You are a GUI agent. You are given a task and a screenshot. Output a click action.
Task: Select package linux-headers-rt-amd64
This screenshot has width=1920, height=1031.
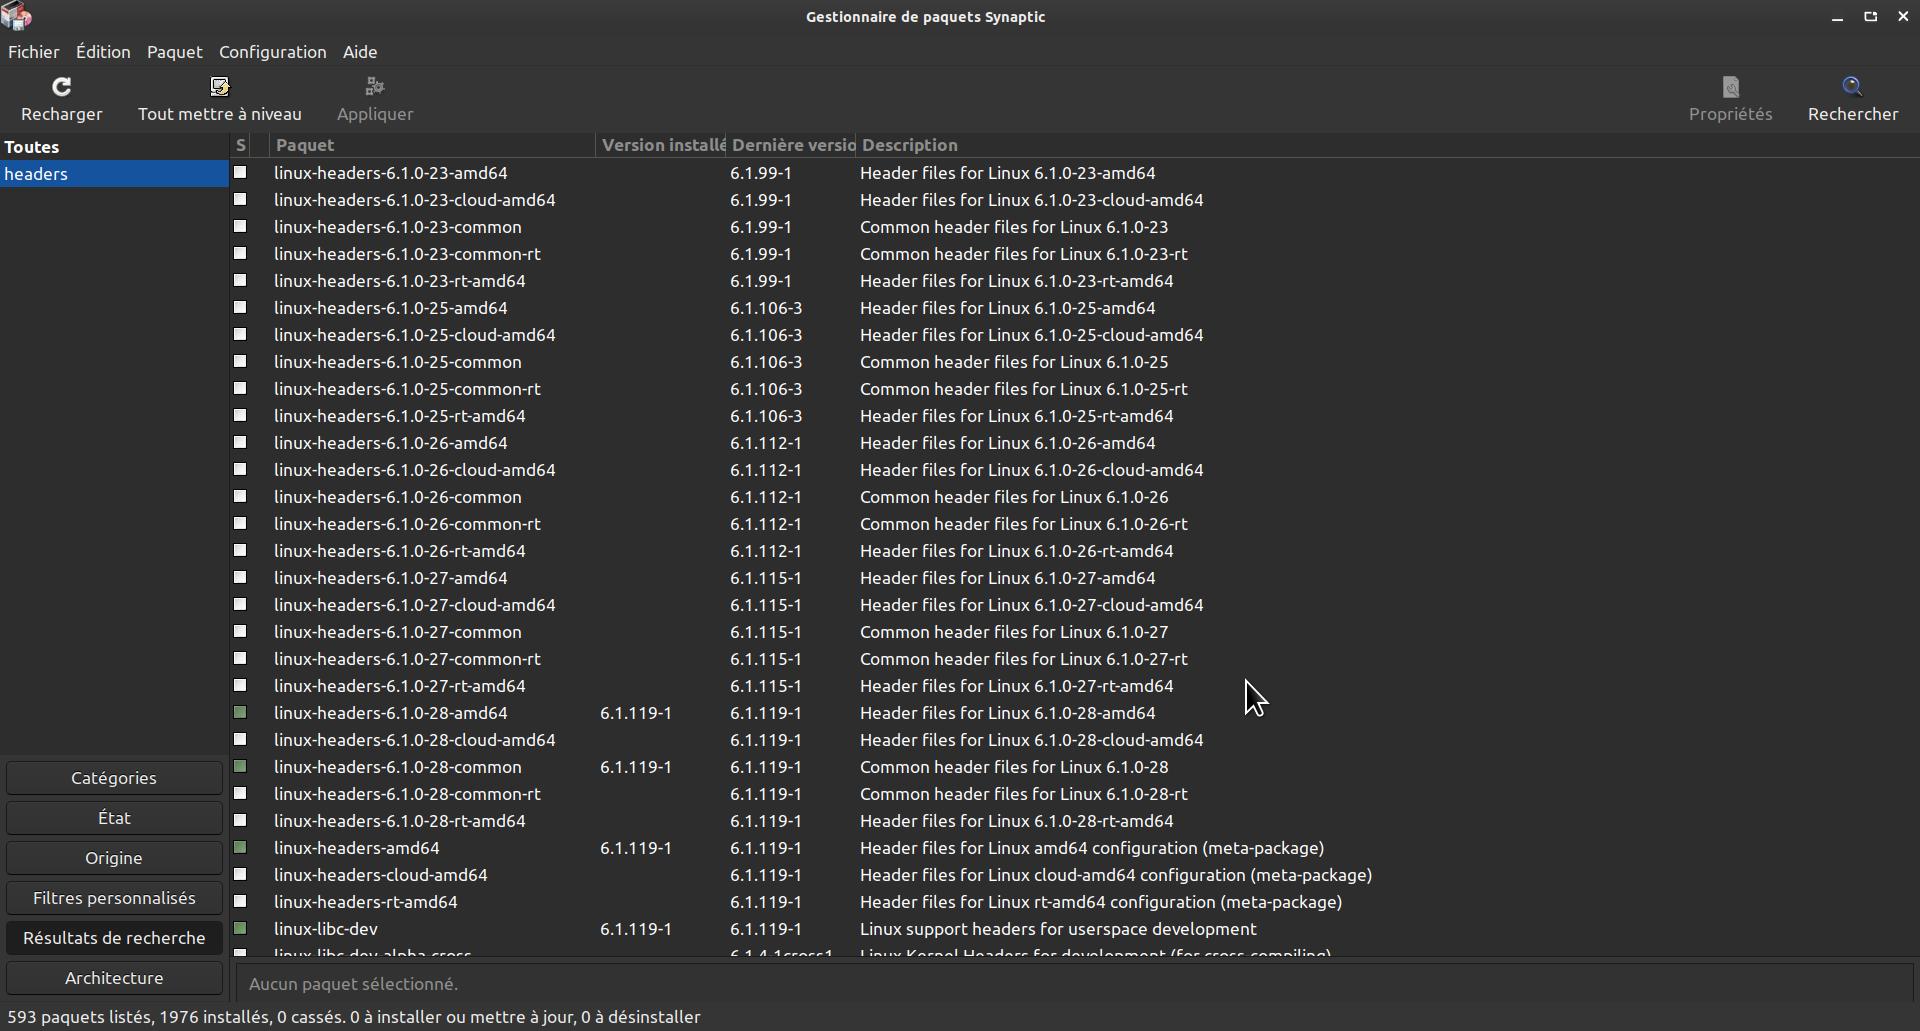(365, 902)
